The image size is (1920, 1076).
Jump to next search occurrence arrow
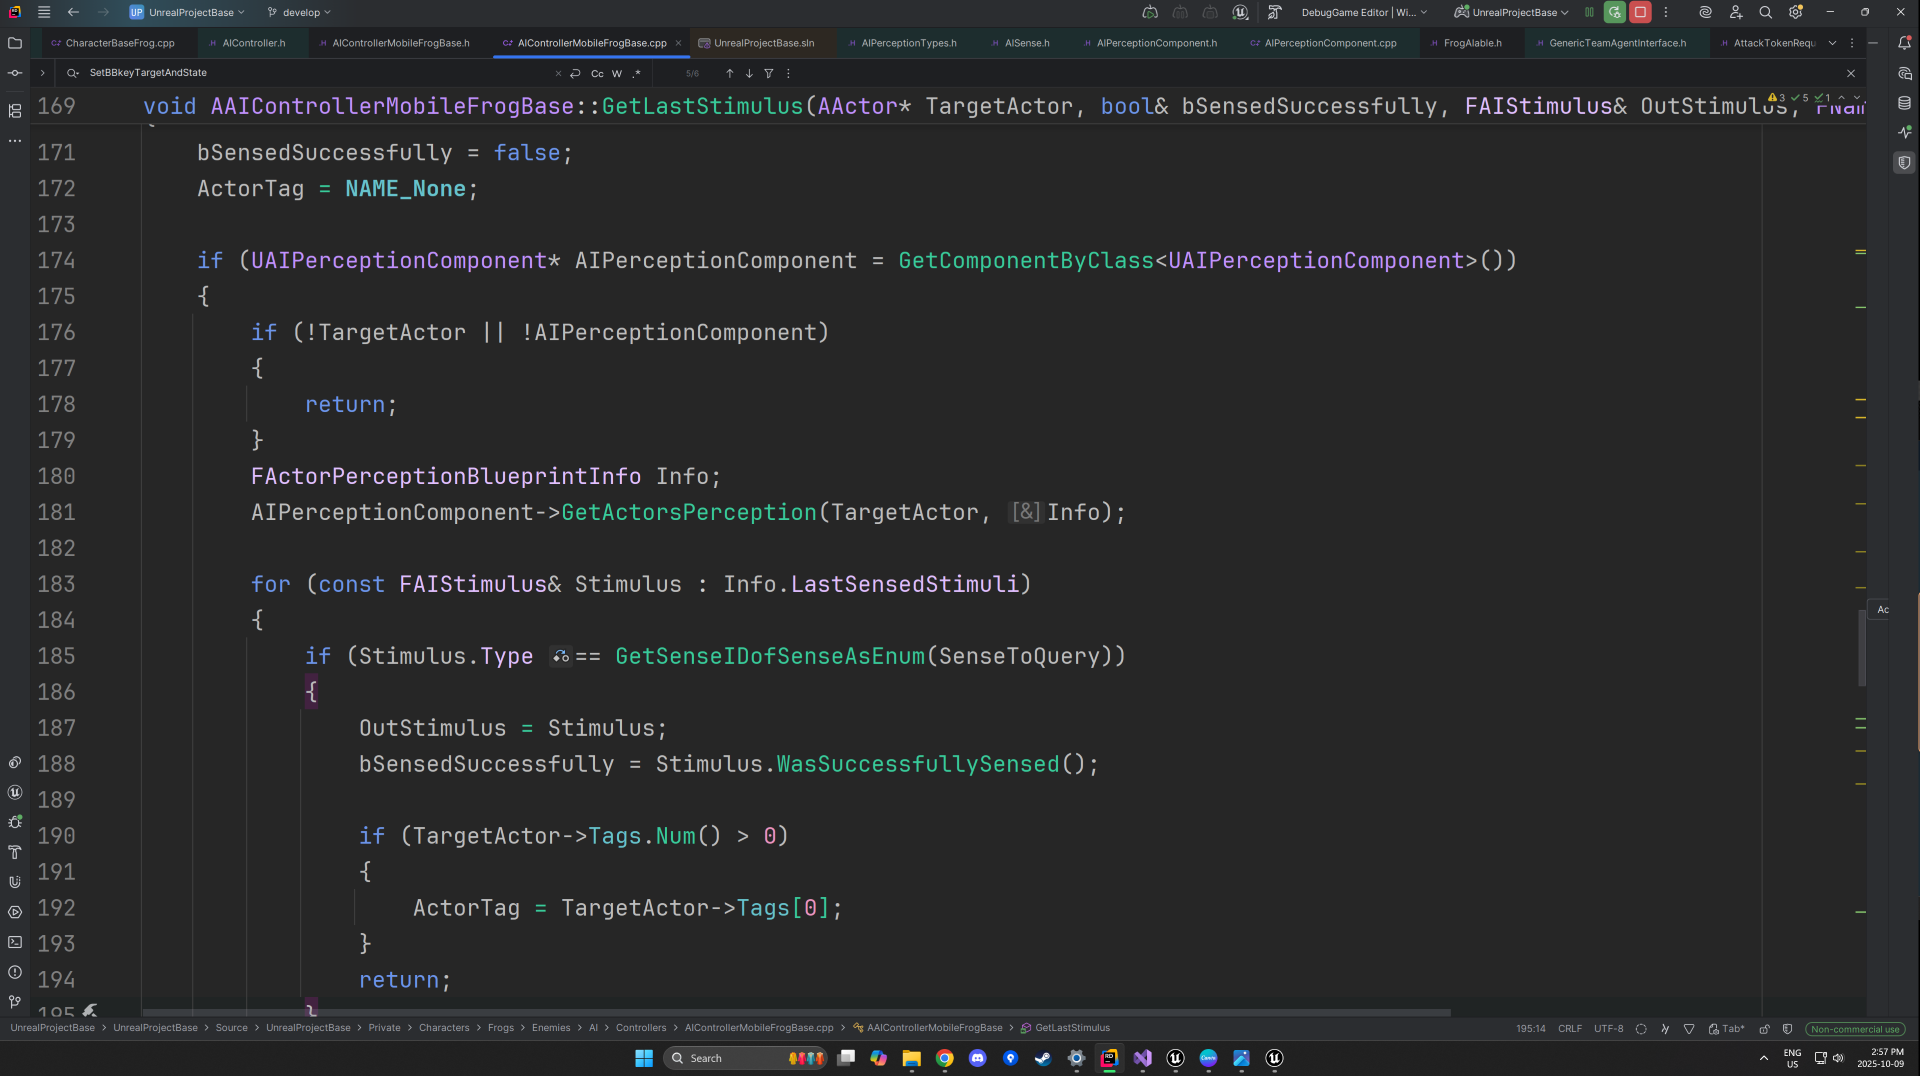tap(749, 74)
